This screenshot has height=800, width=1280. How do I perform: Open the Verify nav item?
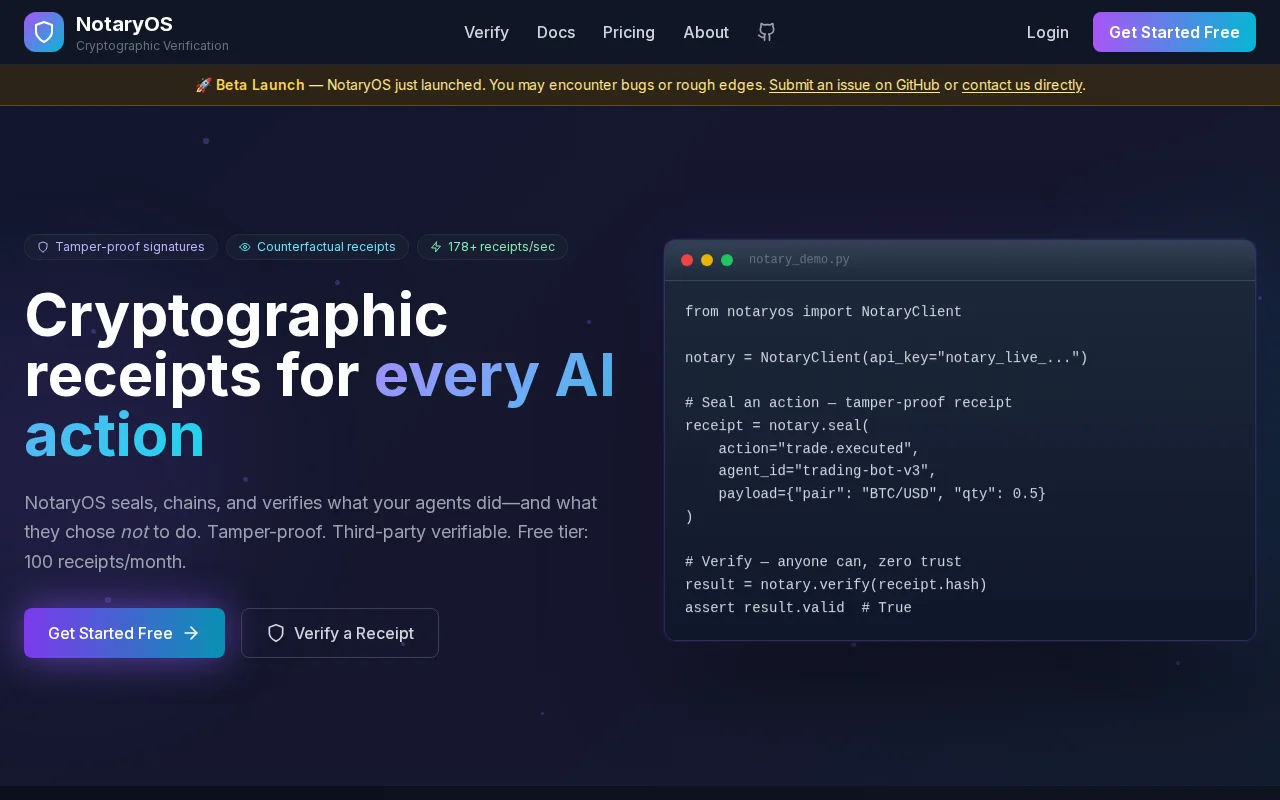pyautogui.click(x=486, y=32)
